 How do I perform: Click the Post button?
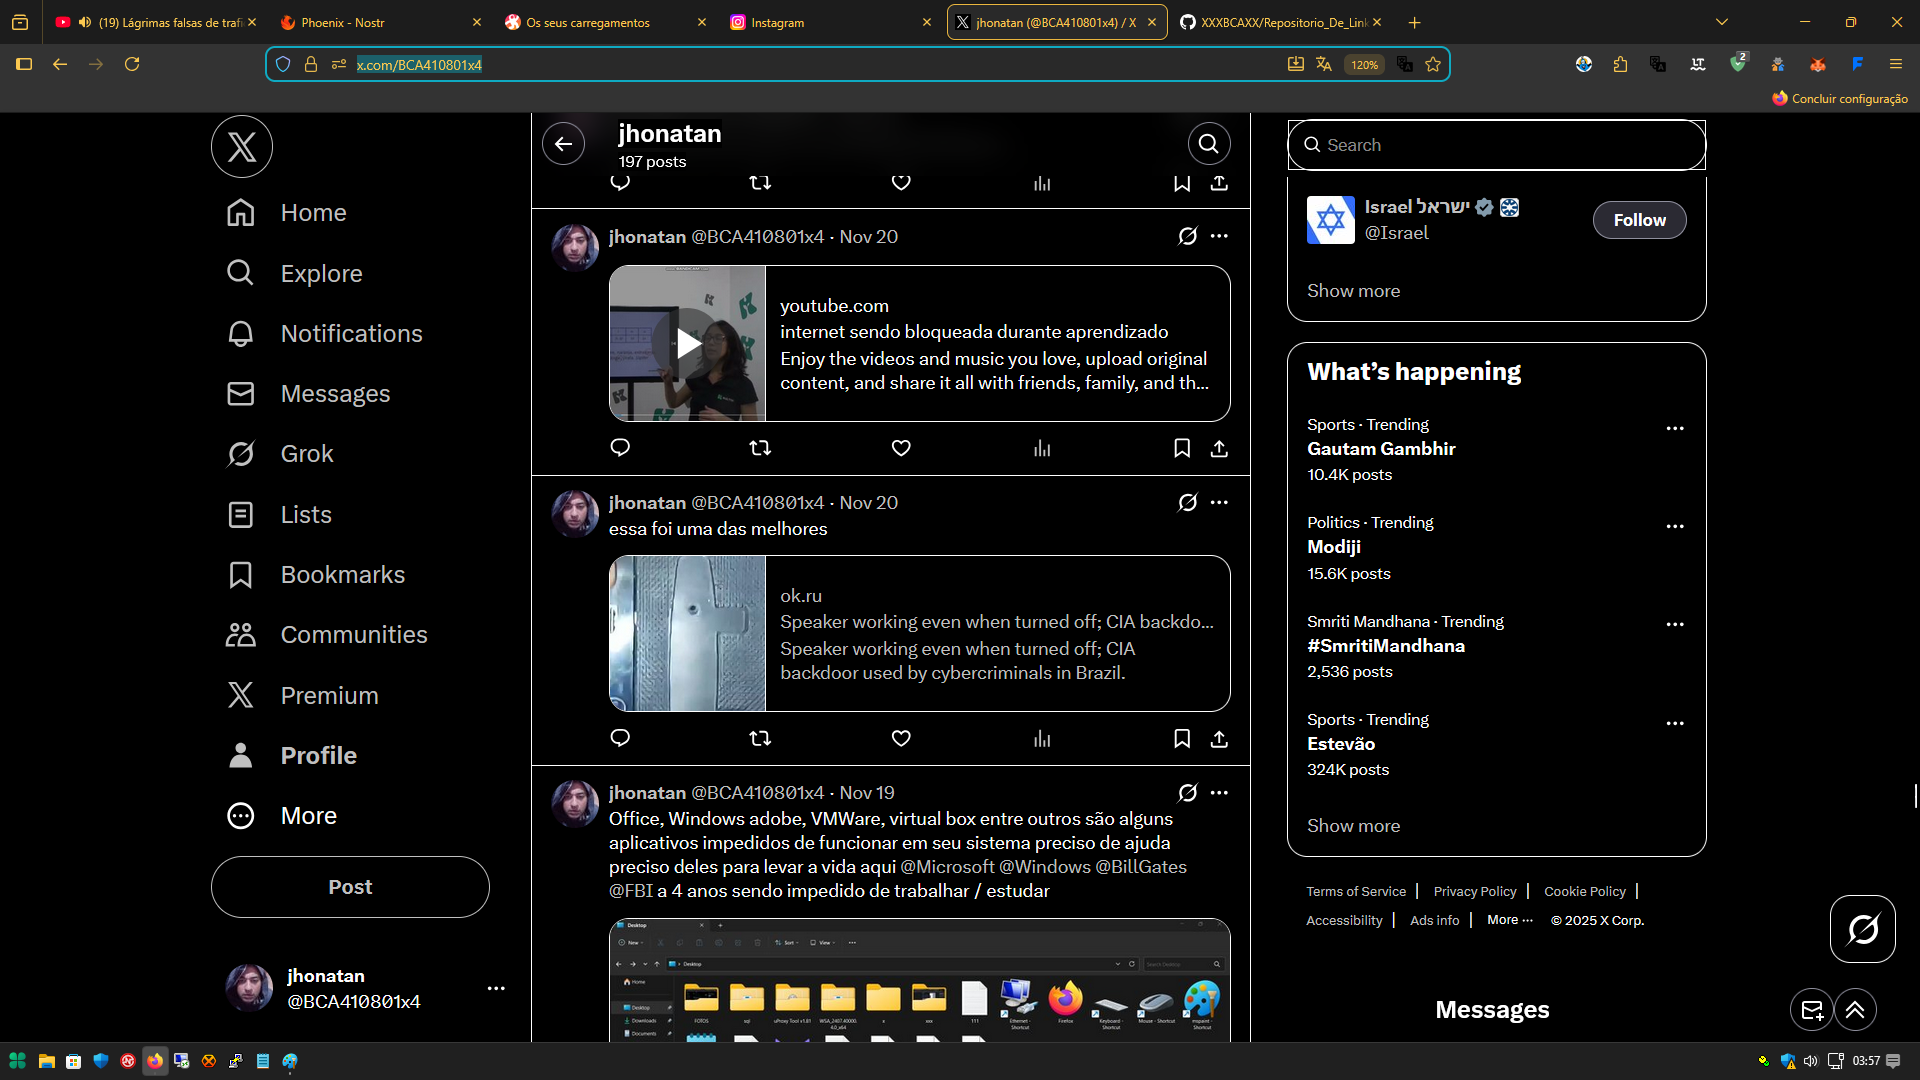tap(350, 887)
